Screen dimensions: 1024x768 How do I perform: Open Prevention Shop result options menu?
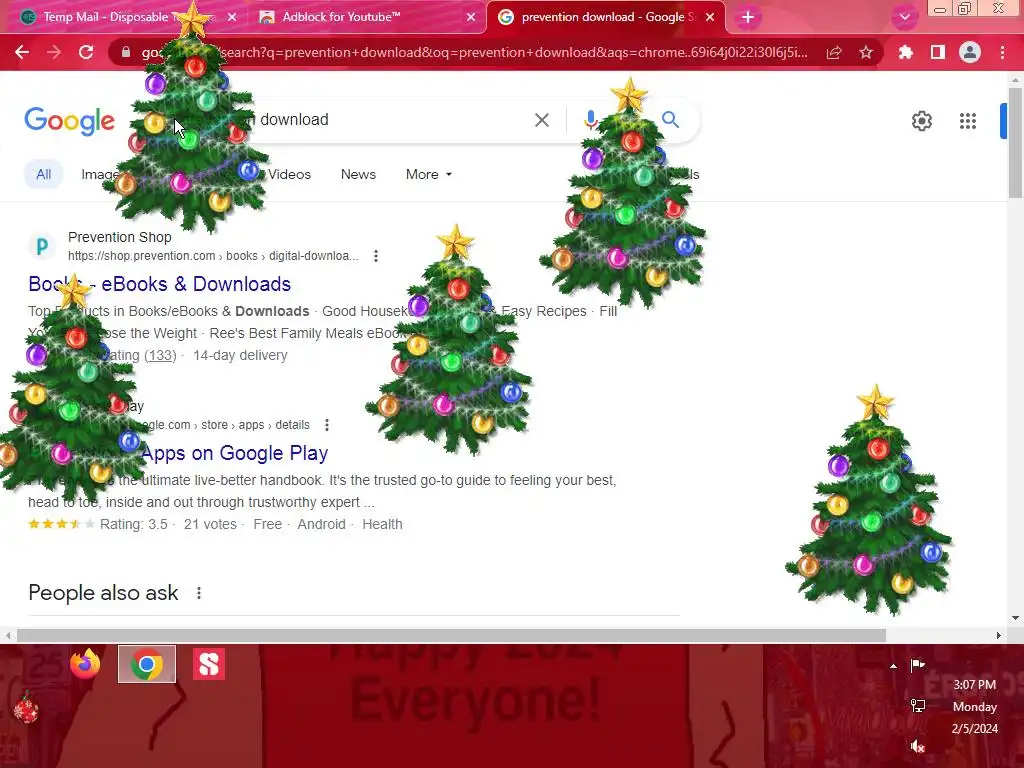point(376,256)
